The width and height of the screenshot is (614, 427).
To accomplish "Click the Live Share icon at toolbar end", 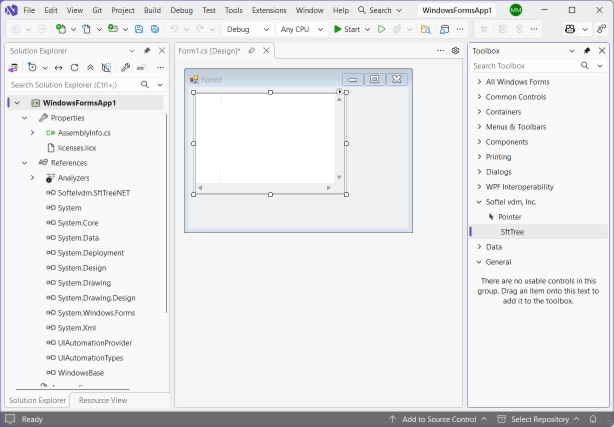I will (601, 29).
